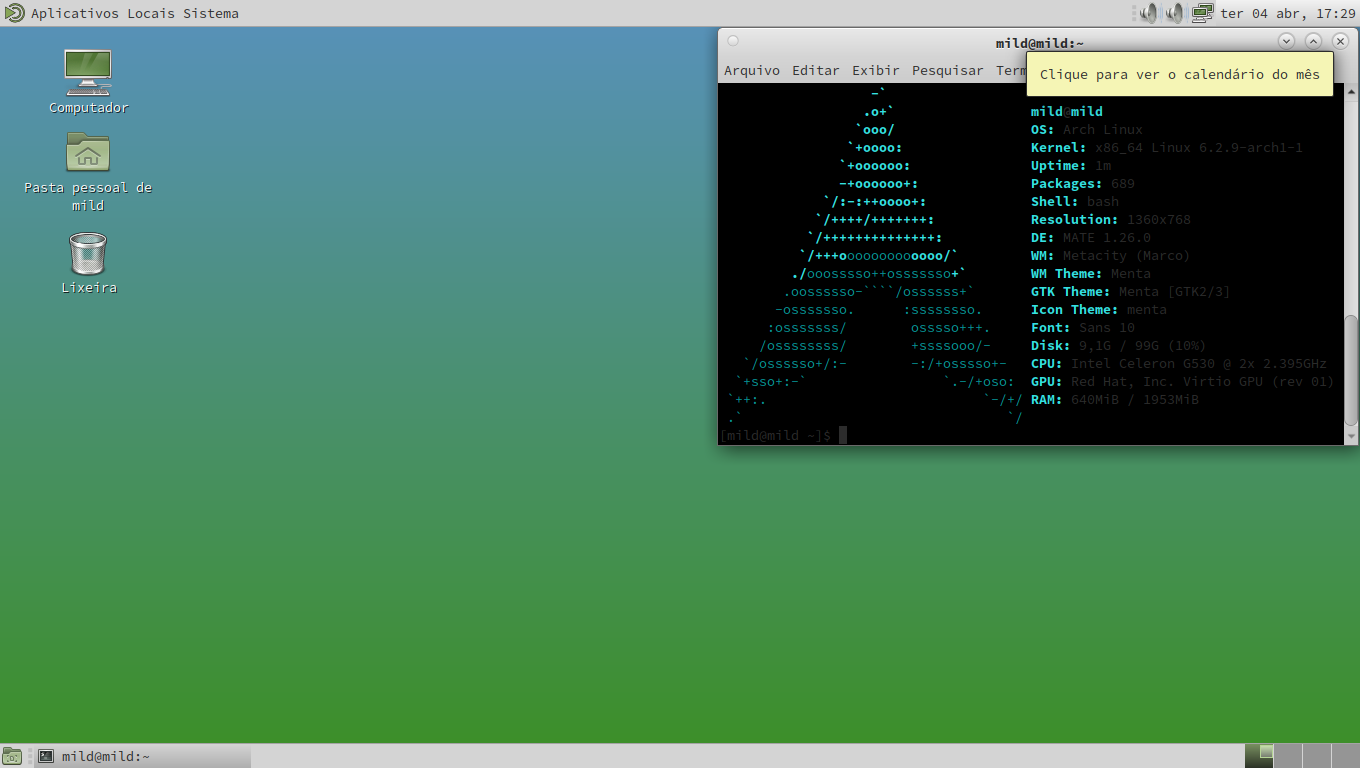Click the calendar tooltip 'Clique para ver o calendário do mês'
Viewport: 1360px width, 768px height.
point(1180,74)
